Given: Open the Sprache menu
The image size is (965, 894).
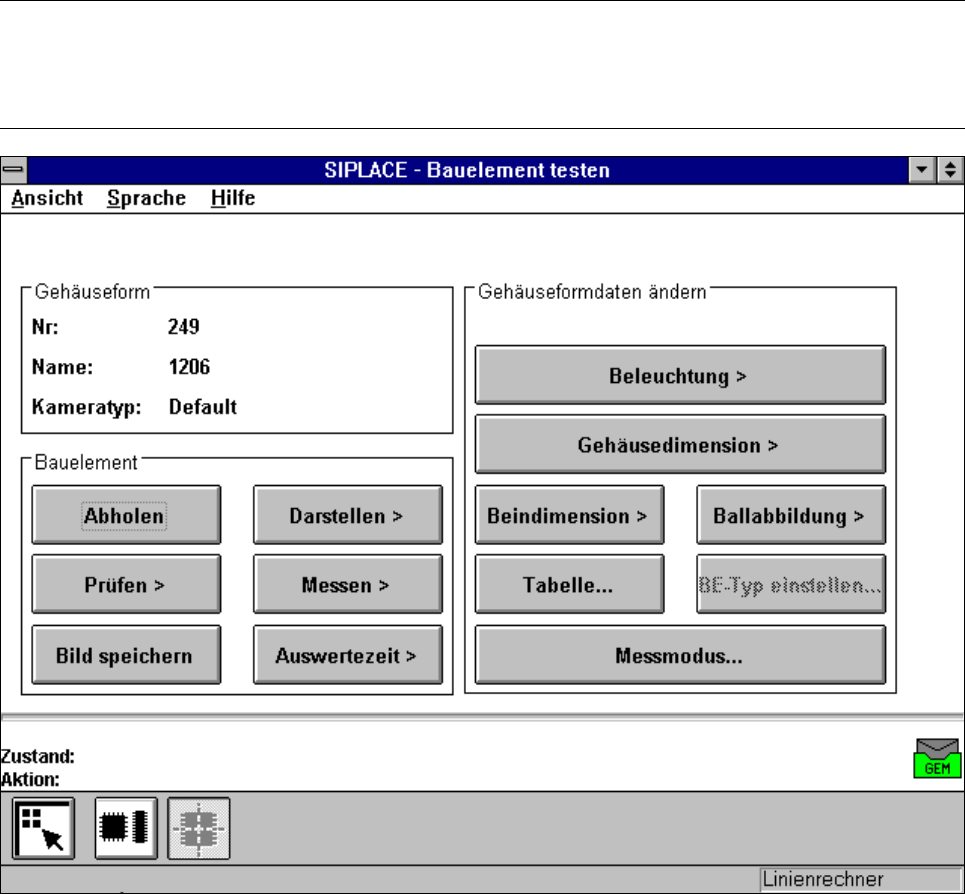Looking at the screenshot, I should click(x=146, y=198).
